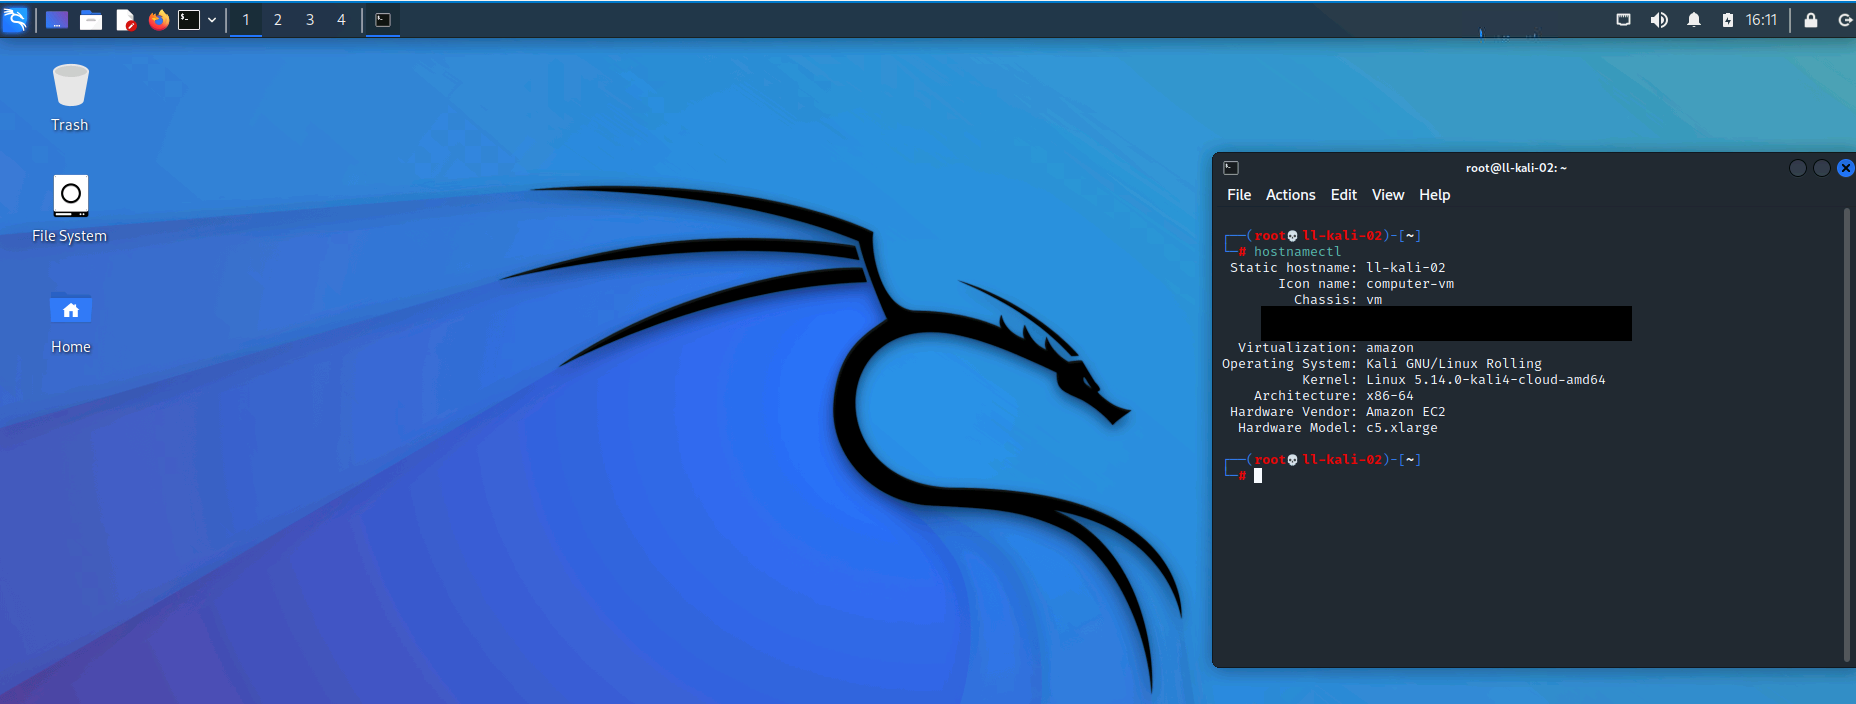Open the Help menu in terminal
The height and width of the screenshot is (704, 1856).
pyautogui.click(x=1434, y=195)
